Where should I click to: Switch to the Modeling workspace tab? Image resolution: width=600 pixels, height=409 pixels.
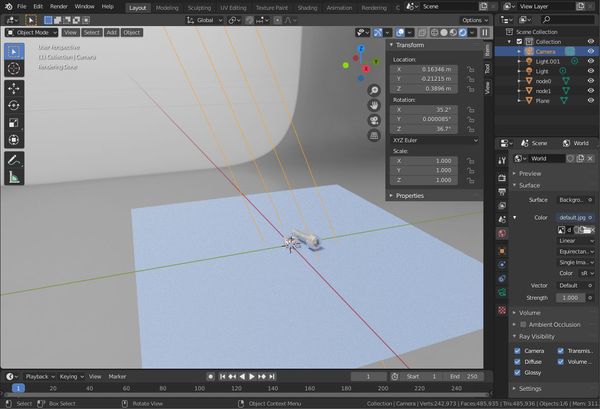coord(167,8)
